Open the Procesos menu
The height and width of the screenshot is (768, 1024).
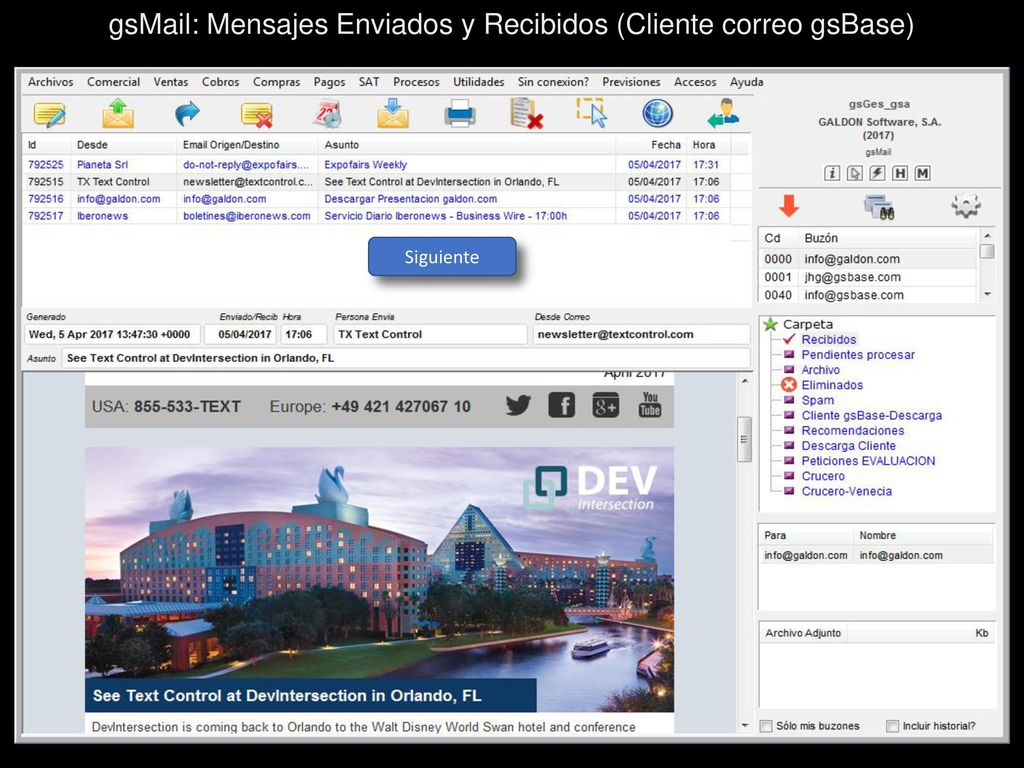click(416, 82)
